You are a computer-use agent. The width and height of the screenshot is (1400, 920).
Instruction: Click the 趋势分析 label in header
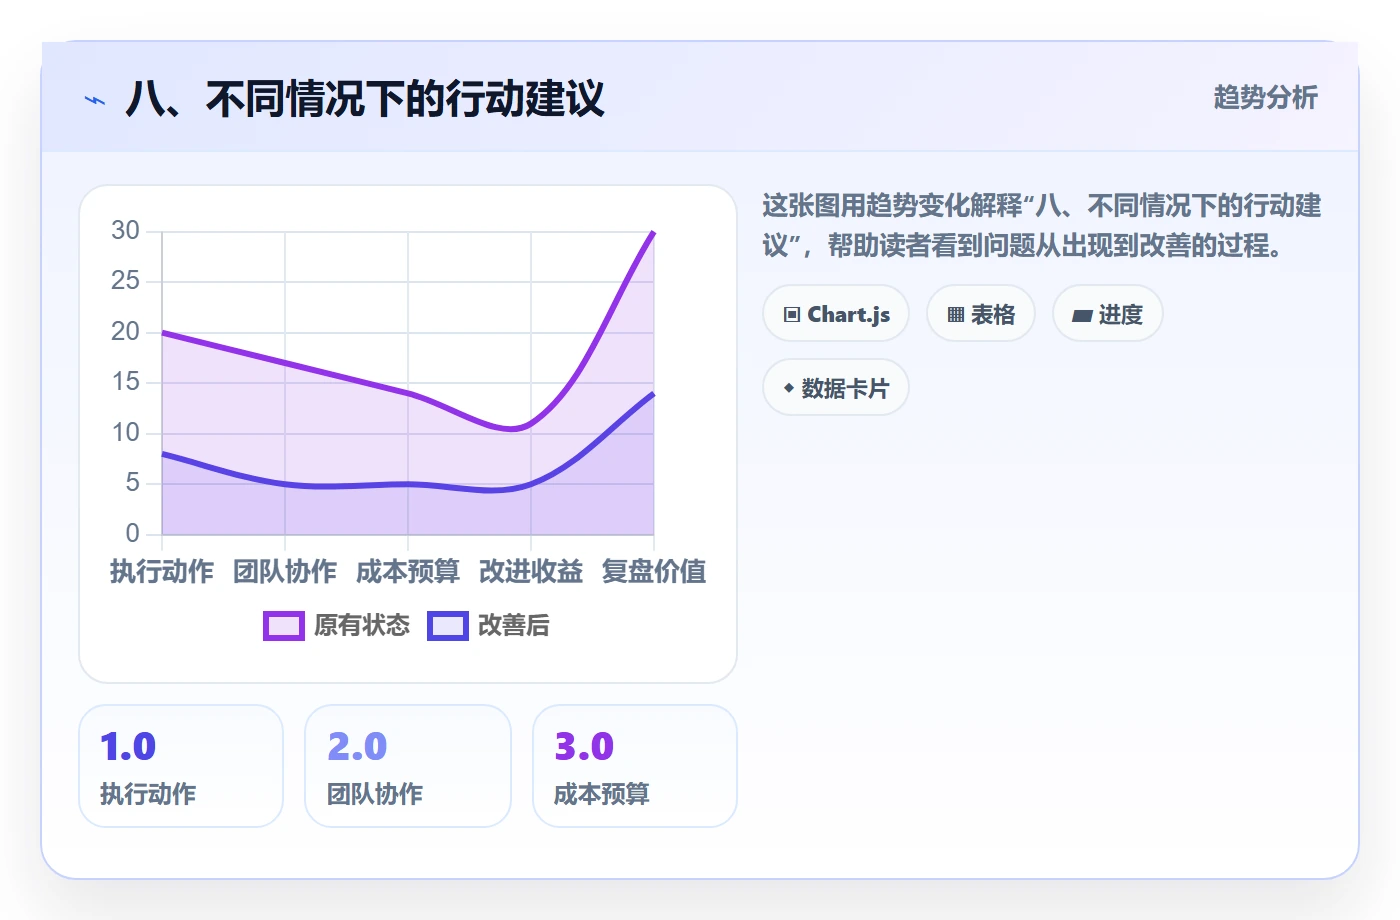[1266, 98]
